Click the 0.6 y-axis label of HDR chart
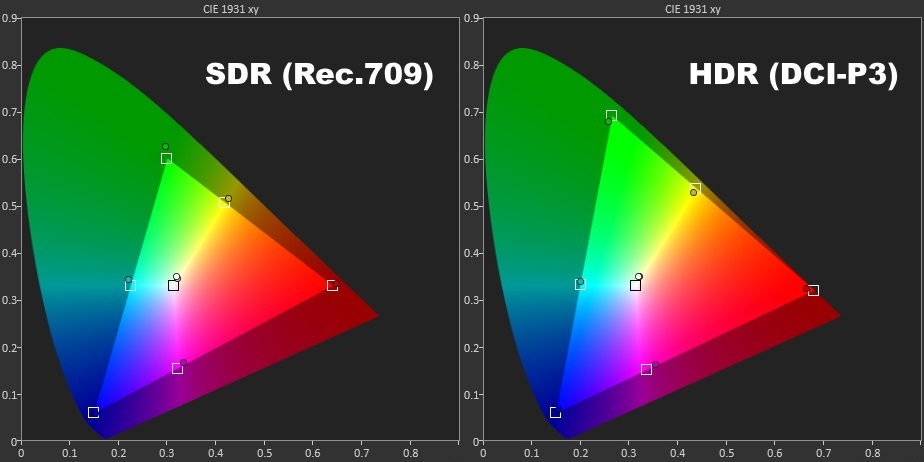Viewport: 924px width, 462px height. pyautogui.click(x=470, y=159)
